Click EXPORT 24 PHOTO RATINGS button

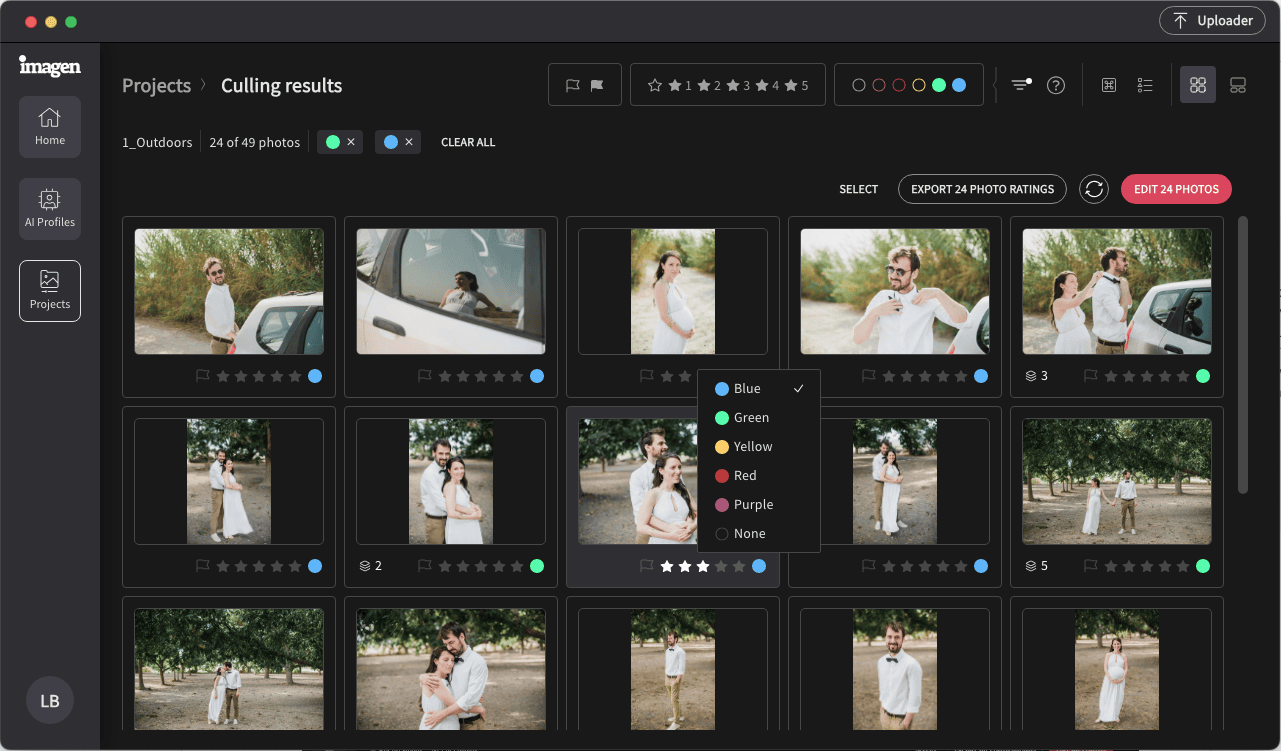point(981,189)
